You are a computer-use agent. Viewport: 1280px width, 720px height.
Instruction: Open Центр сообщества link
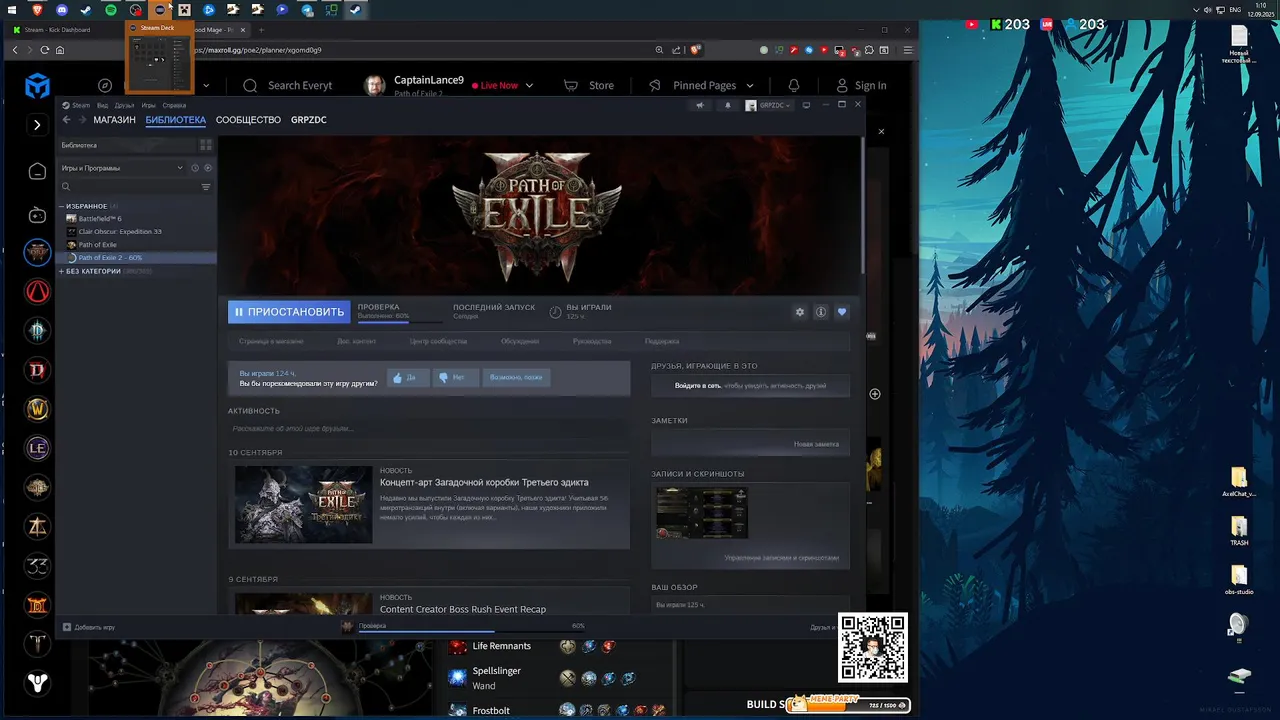438,341
